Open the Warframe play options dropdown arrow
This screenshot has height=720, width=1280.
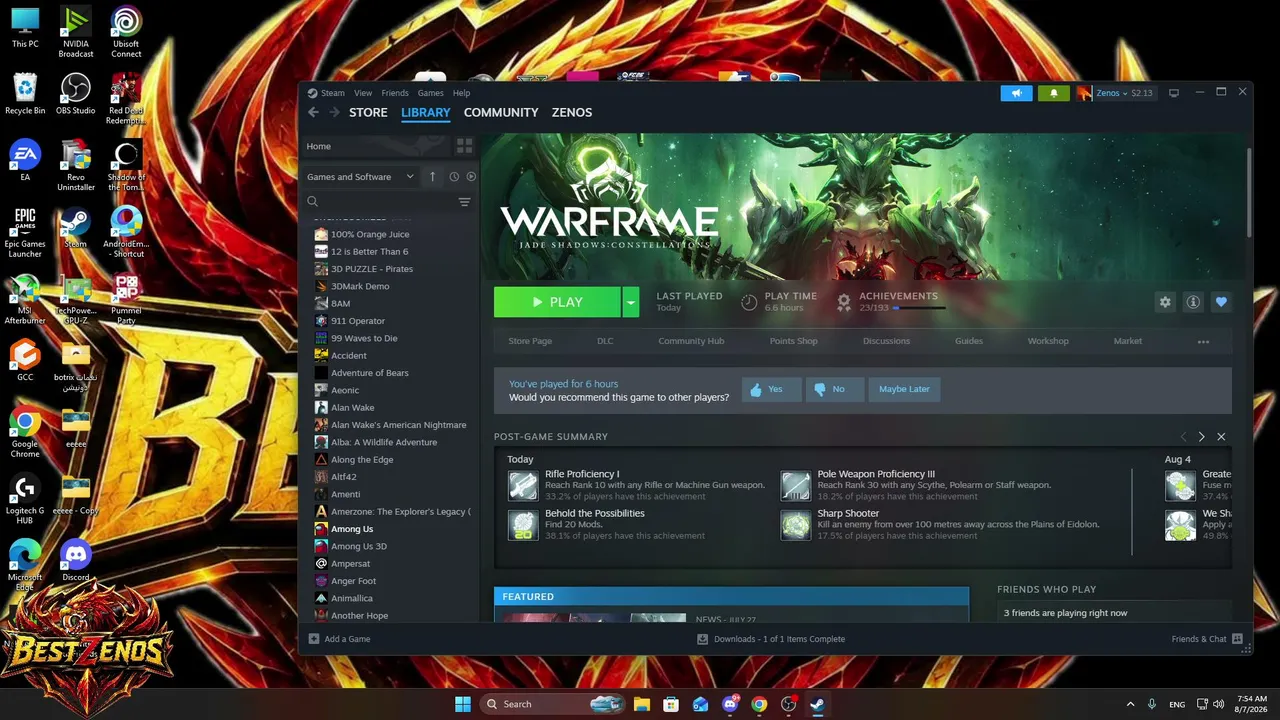pyautogui.click(x=630, y=302)
